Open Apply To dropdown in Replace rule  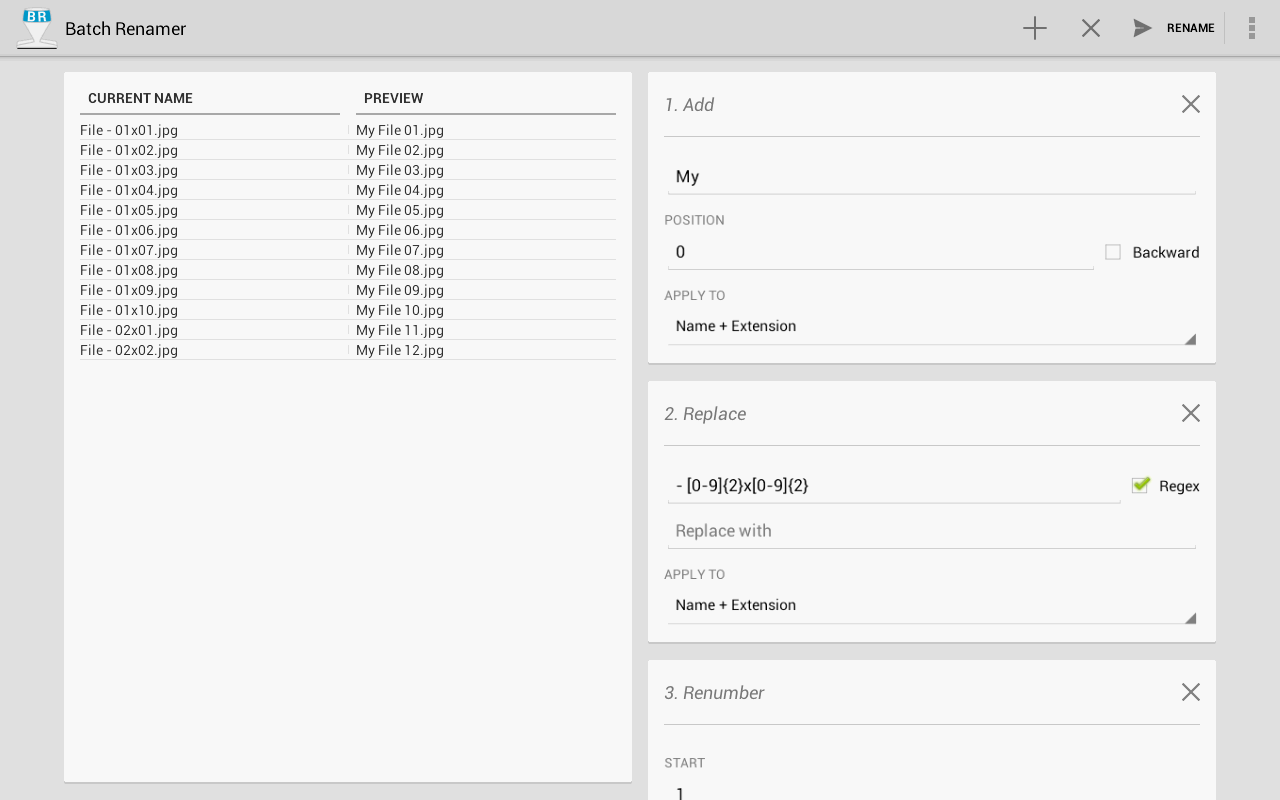point(932,606)
